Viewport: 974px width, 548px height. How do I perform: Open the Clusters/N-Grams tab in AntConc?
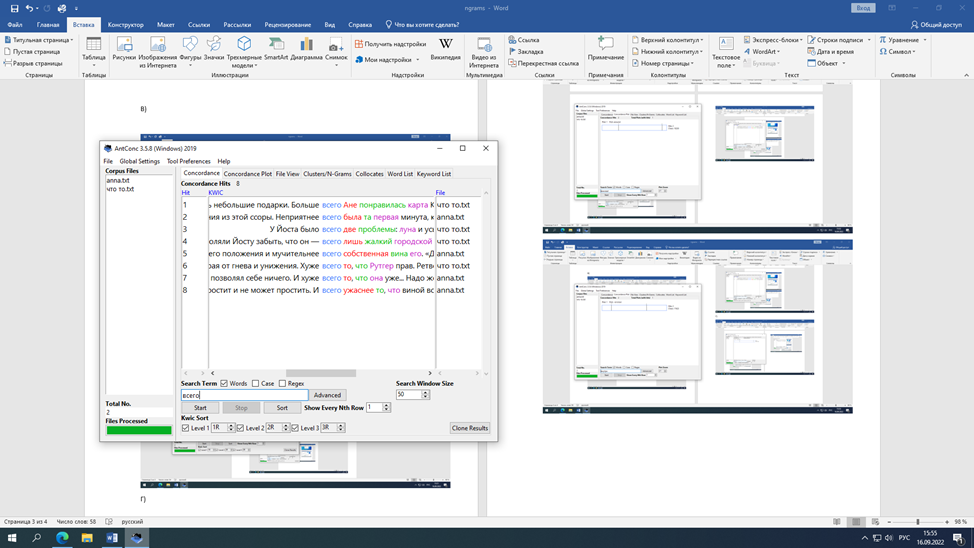327,174
